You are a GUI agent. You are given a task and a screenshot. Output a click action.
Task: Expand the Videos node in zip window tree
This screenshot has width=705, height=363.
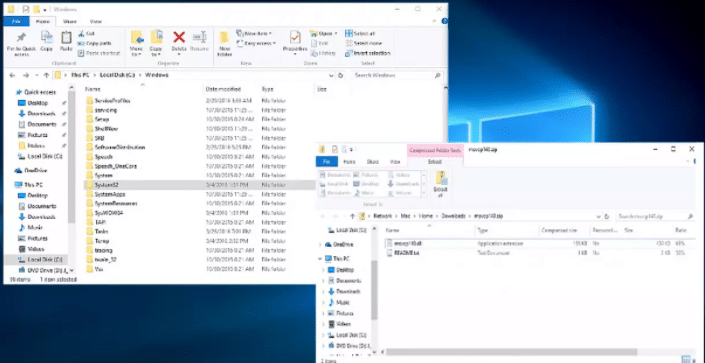323,324
